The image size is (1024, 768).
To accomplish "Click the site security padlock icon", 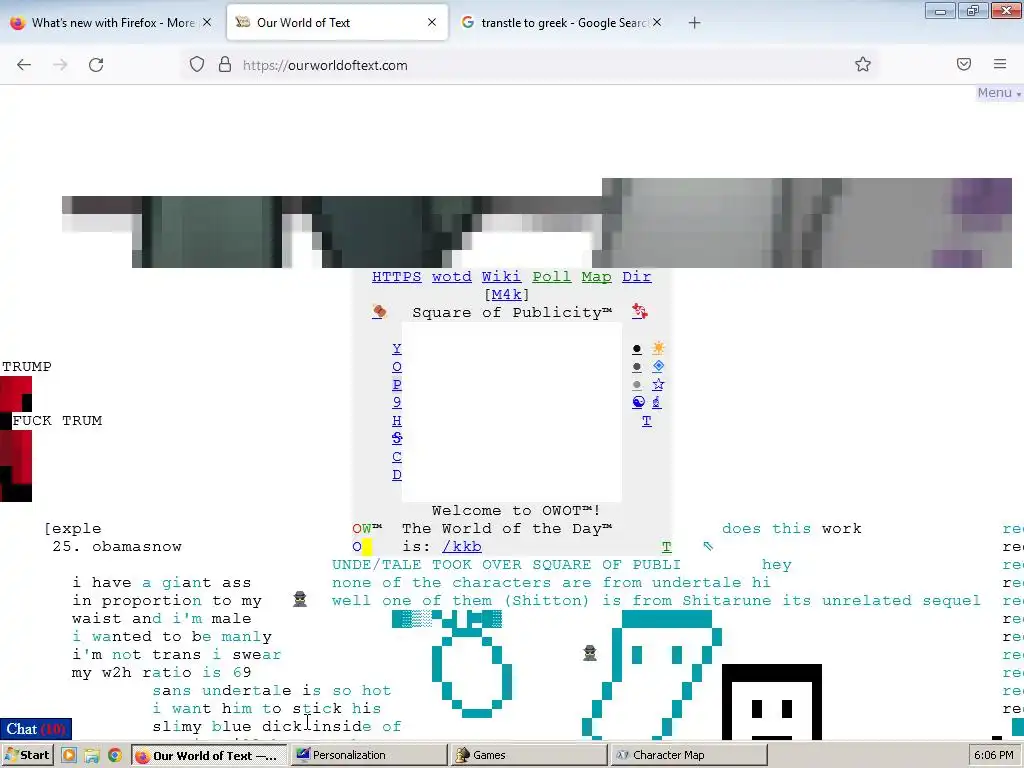I will tap(225, 65).
